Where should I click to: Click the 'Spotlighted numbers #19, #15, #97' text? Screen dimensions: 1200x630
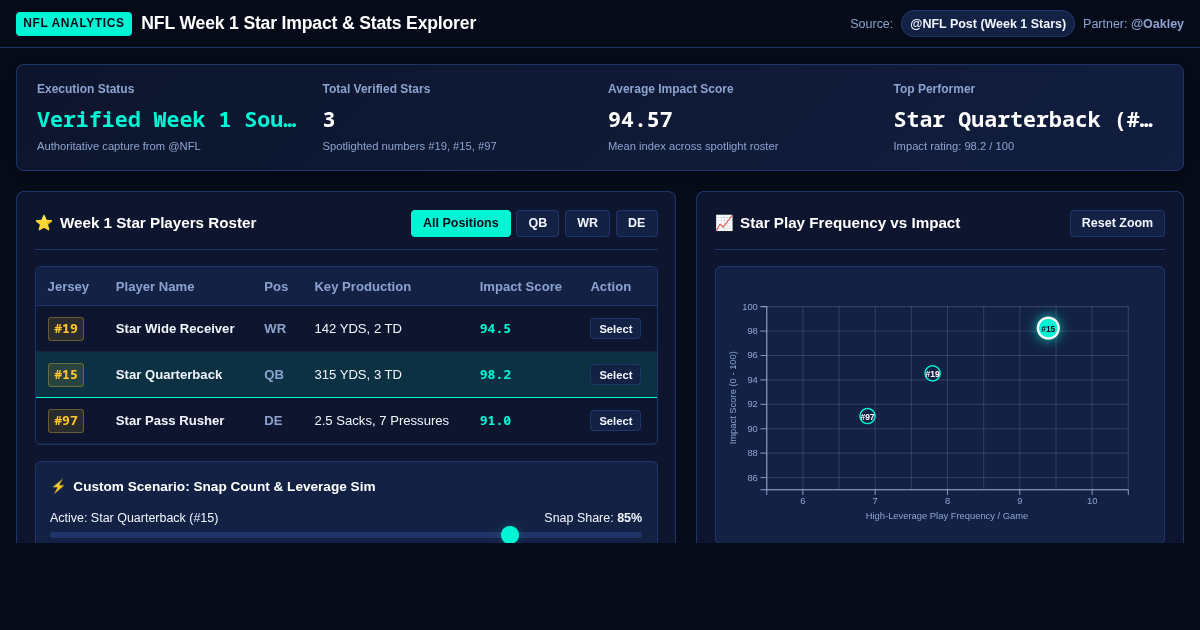409,146
